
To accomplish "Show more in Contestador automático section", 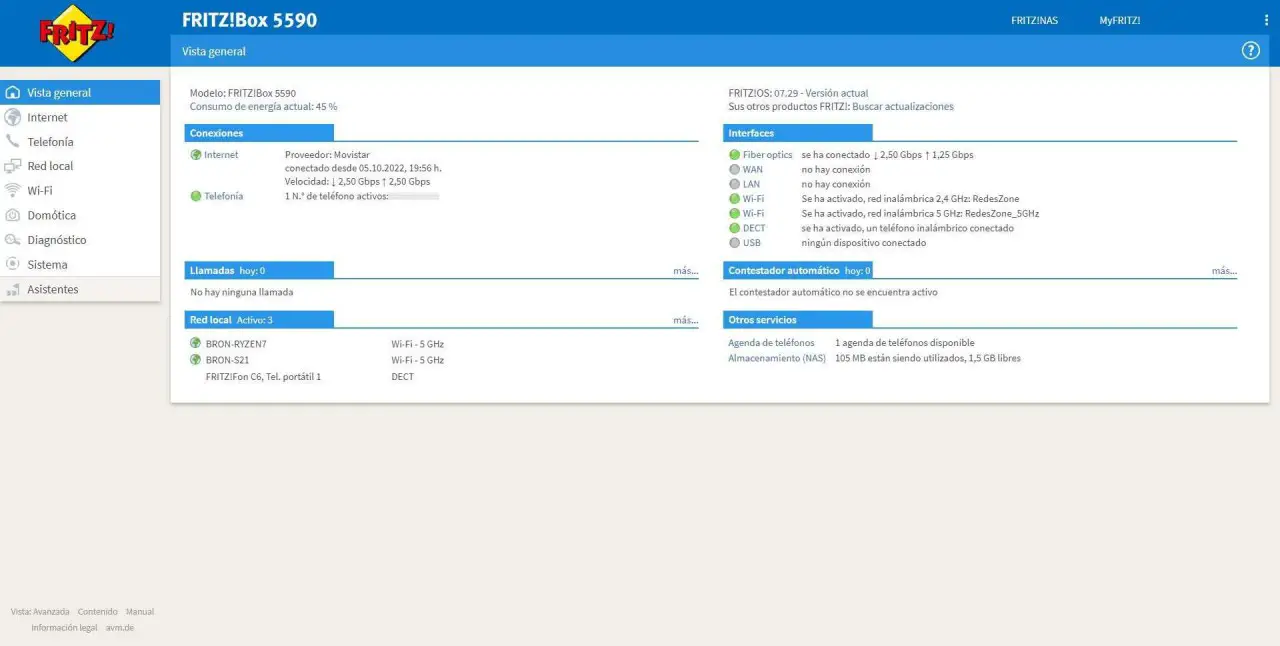I will pyautogui.click(x=1223, y=271).
